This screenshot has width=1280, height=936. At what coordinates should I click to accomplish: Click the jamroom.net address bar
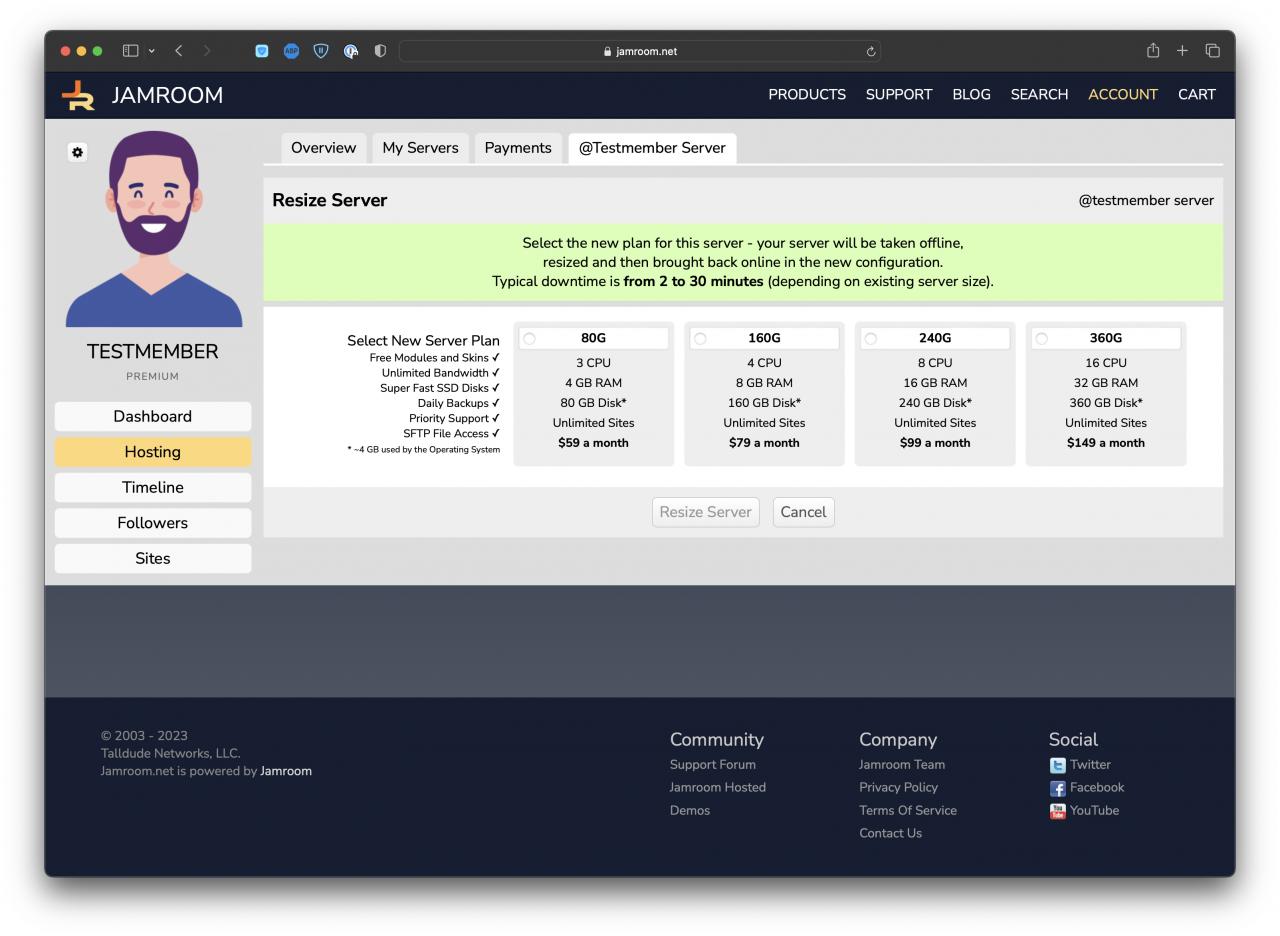[640, 52]
